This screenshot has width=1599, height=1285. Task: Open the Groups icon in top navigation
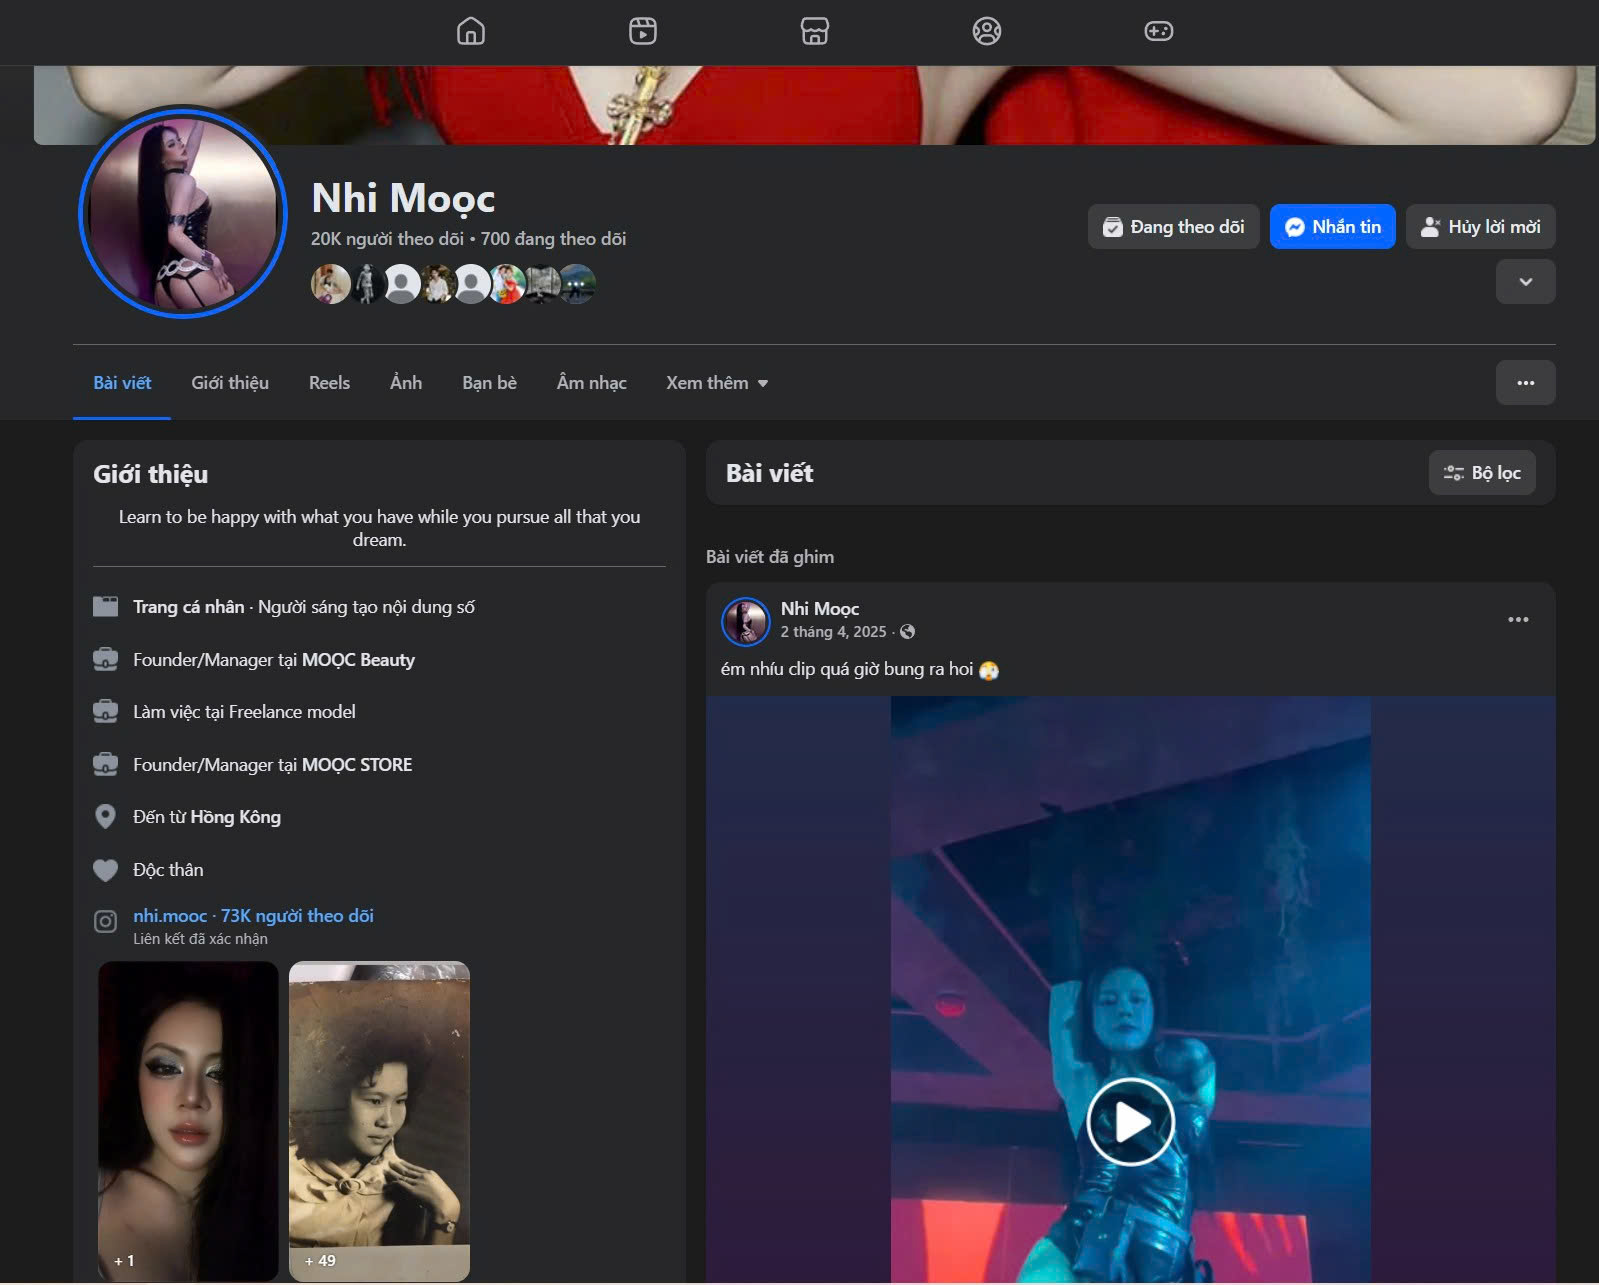point(986,32)
